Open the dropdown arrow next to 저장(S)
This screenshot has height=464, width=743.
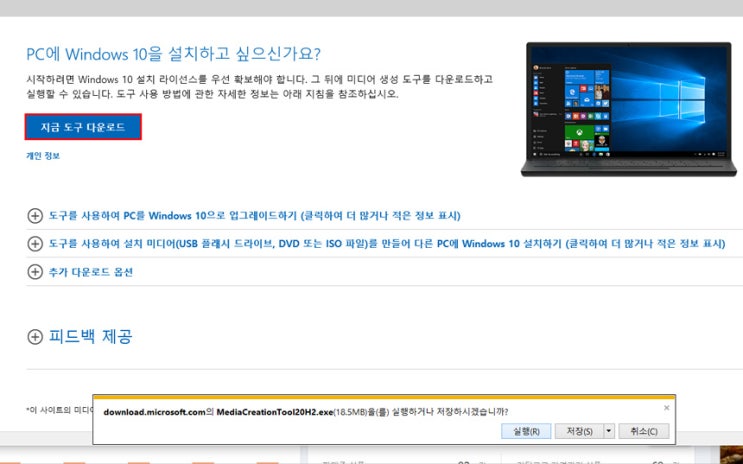609,431
